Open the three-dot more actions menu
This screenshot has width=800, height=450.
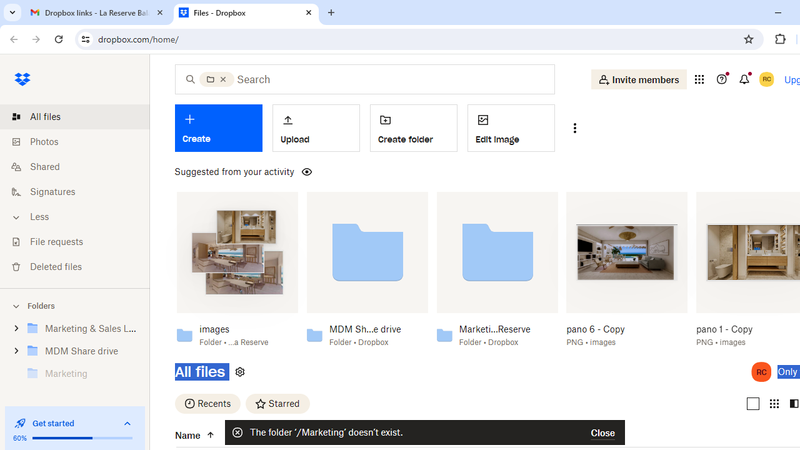574,128
